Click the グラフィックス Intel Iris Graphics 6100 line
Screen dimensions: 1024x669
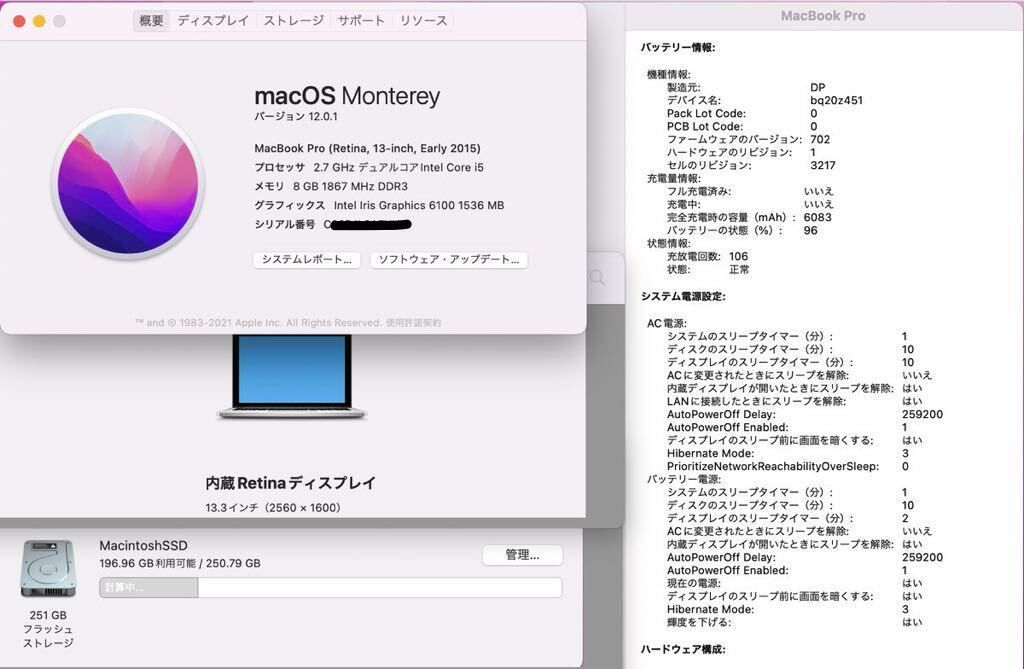click(379, 205)
